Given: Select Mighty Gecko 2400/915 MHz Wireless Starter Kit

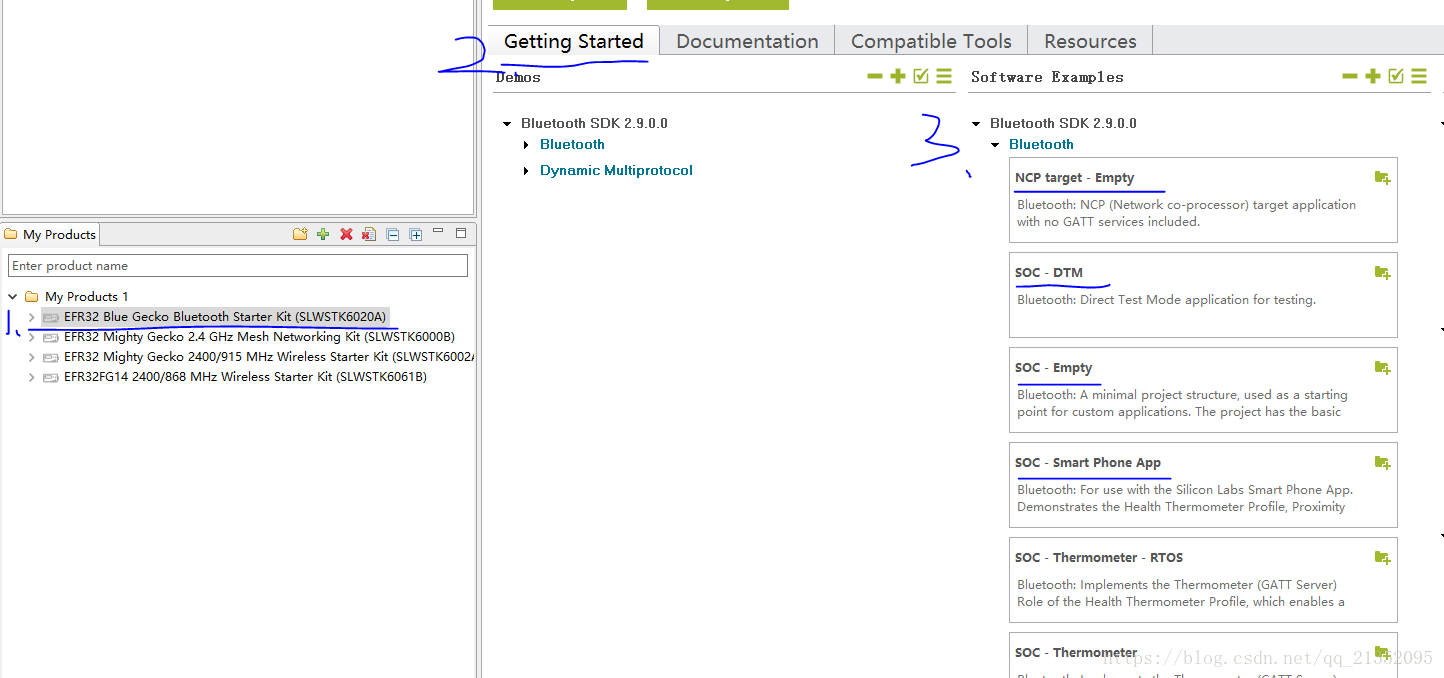Looking at the screenshot, I should point(268,356).
